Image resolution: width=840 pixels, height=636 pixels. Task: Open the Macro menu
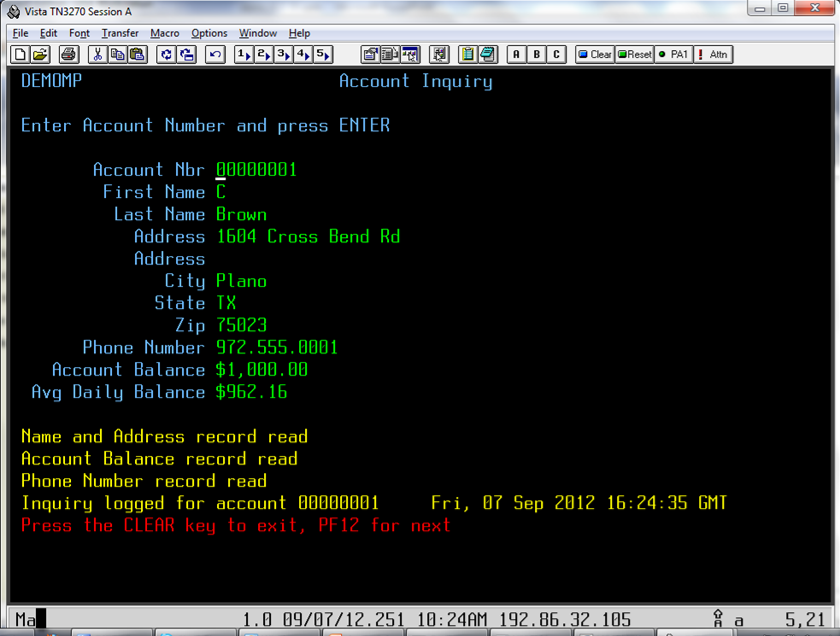pos(164,33)
